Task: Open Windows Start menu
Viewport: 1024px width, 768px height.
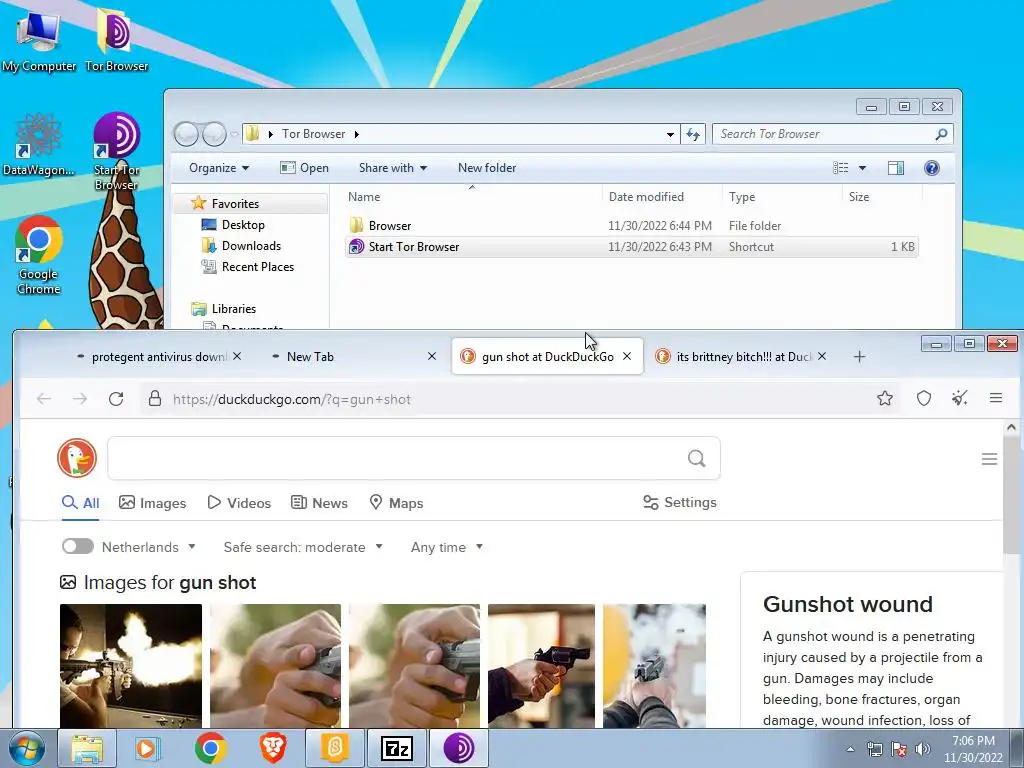Action: [27, 748]
